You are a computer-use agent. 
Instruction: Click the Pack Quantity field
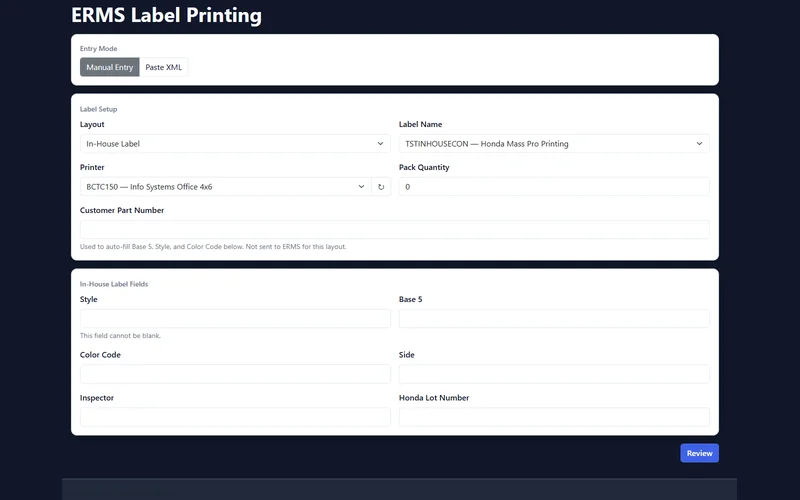pos(554,187)
